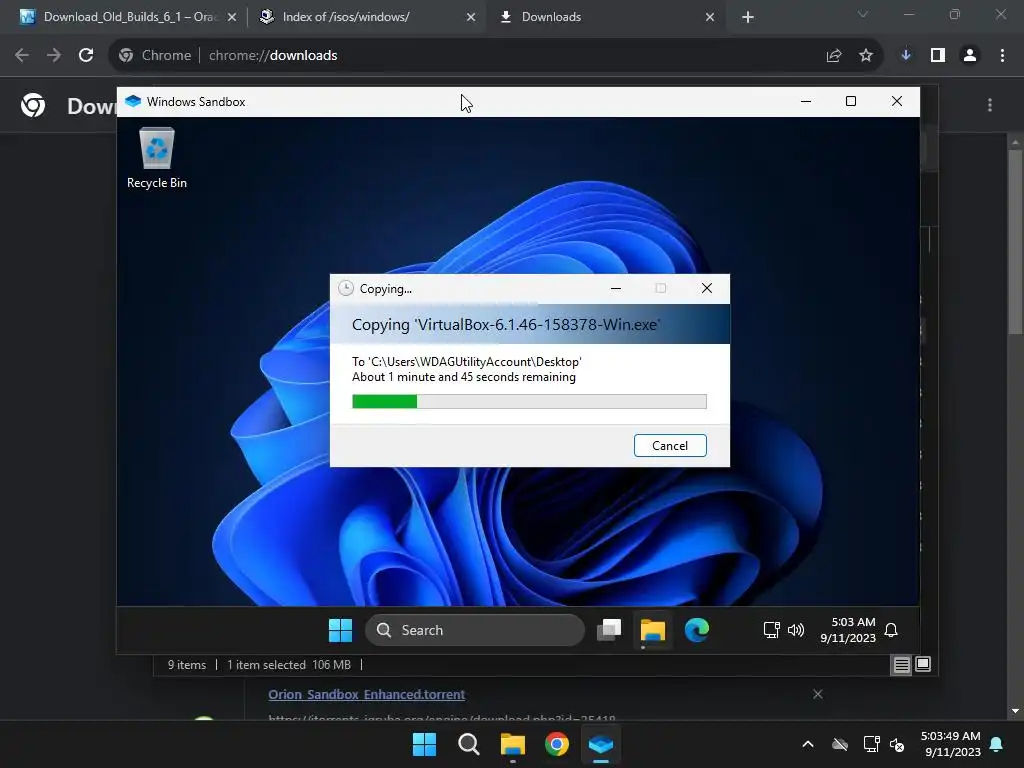Viewport: 1024px width, 768px height.
Task: Open Windows Start on host taskbar
Action: [424, 744]
